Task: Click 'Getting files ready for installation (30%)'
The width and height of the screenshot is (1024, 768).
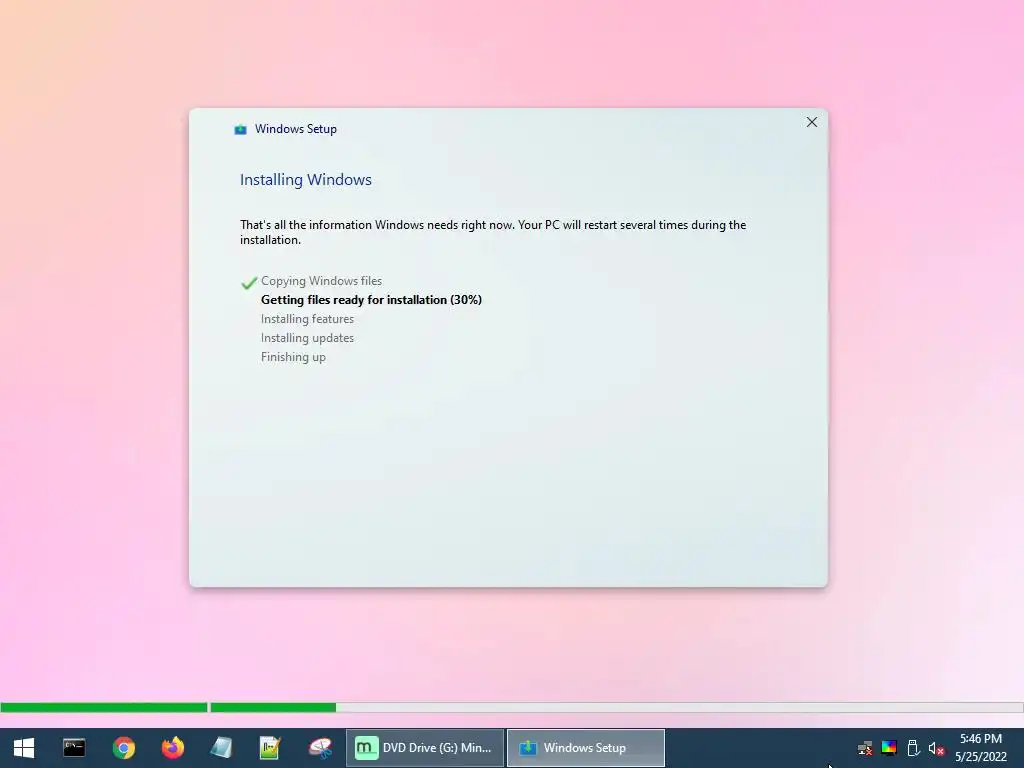Action: click(372, 300)
